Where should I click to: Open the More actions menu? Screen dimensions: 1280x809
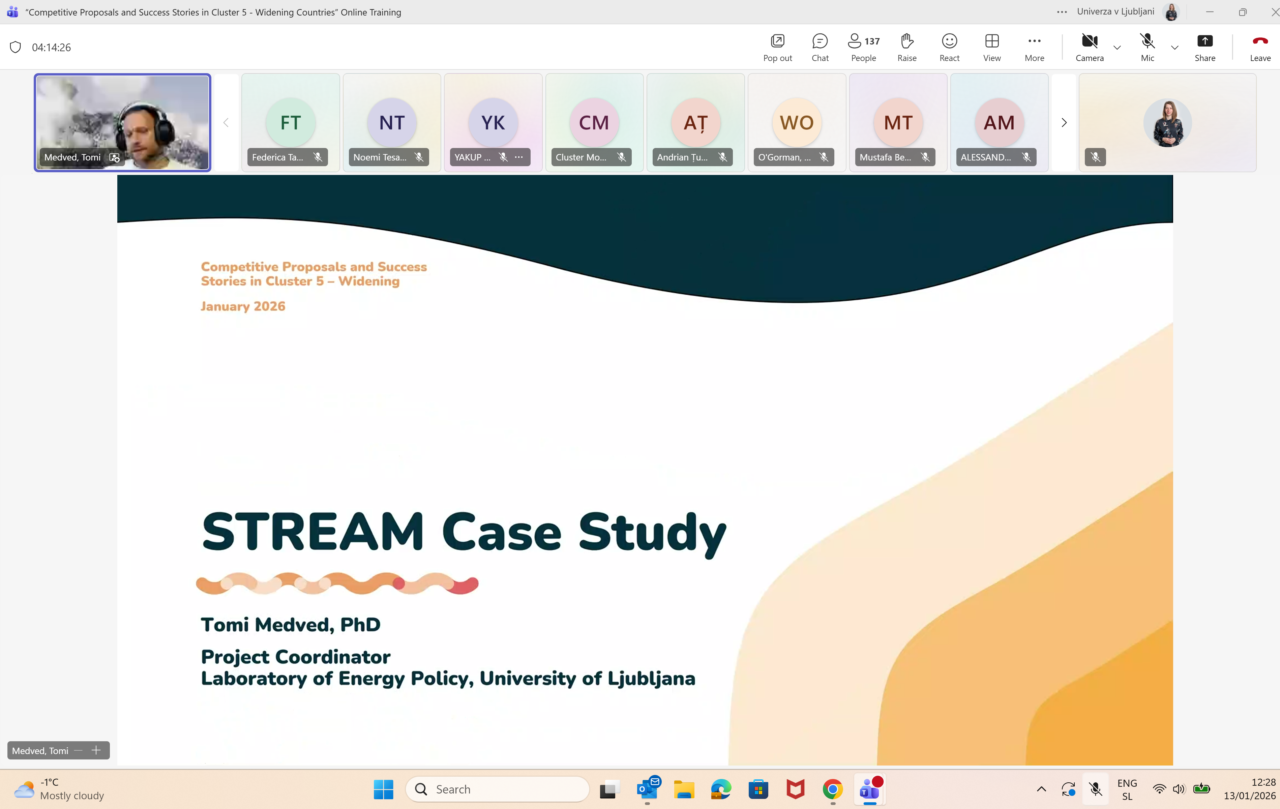[x=1034, y=46]
